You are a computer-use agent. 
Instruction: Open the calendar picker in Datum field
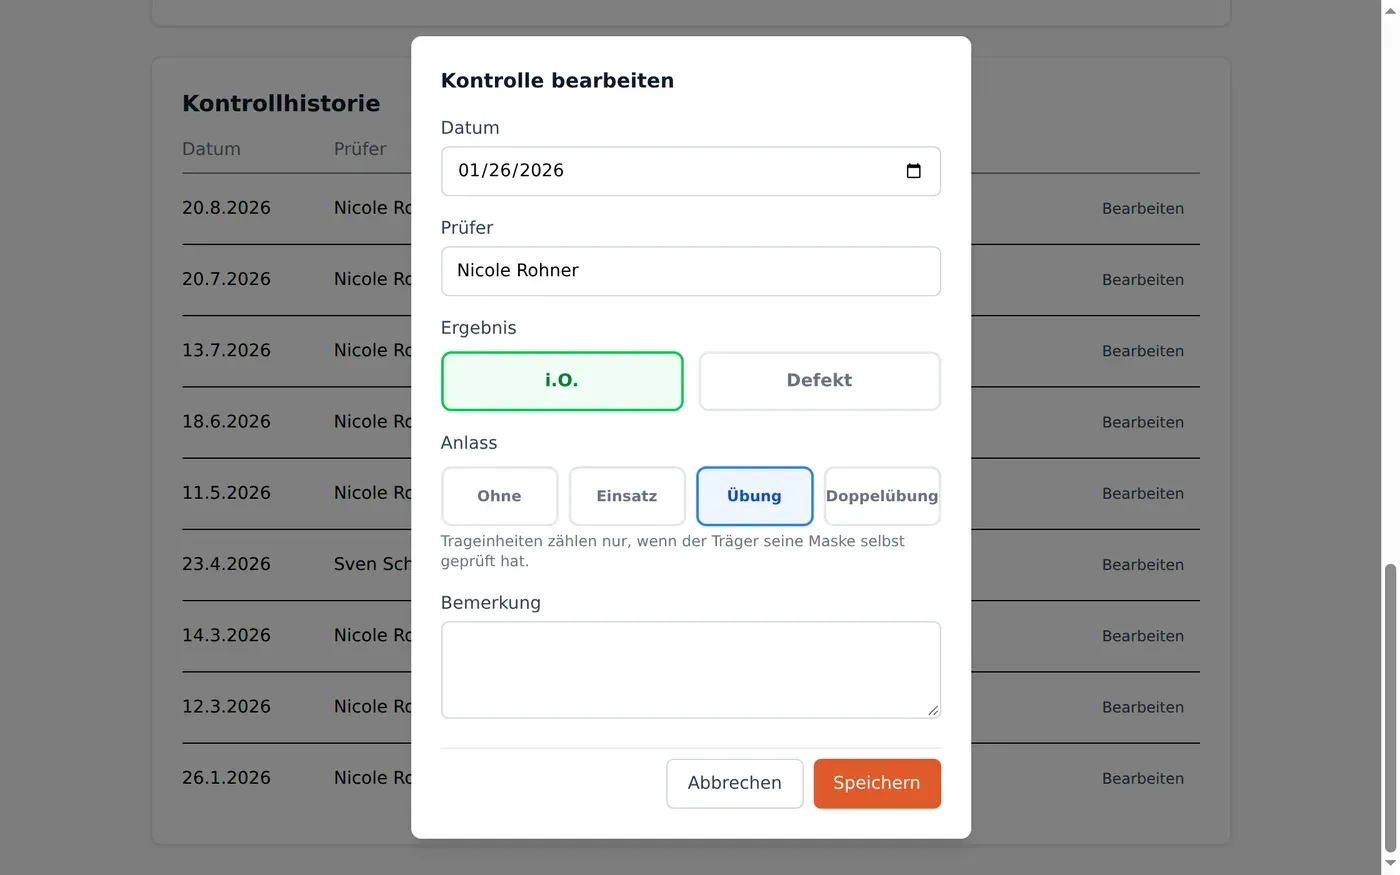[913, 171]
